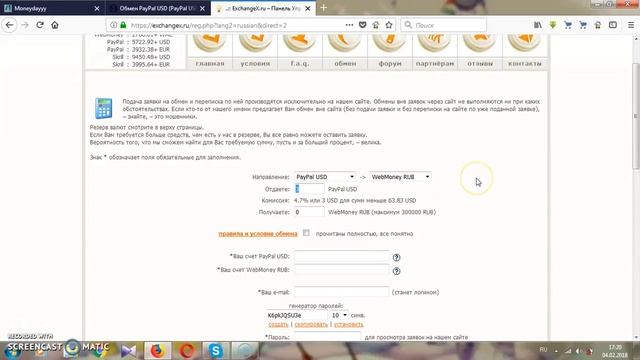
Task: Click the calculator icon near the notice text
Action: (x=104, y=108)
